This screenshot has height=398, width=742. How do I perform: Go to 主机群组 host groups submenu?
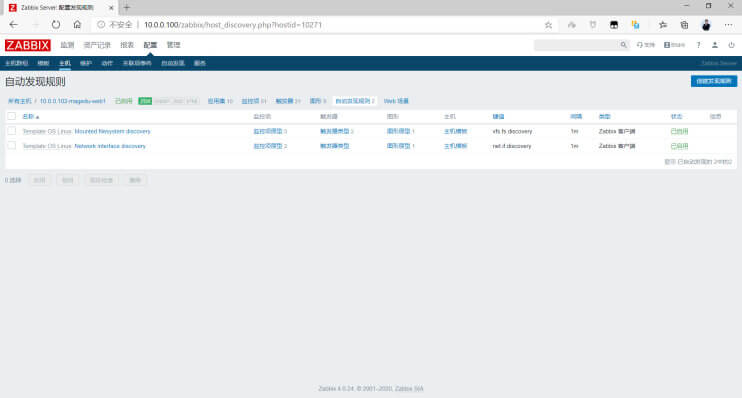coord(17,63)
